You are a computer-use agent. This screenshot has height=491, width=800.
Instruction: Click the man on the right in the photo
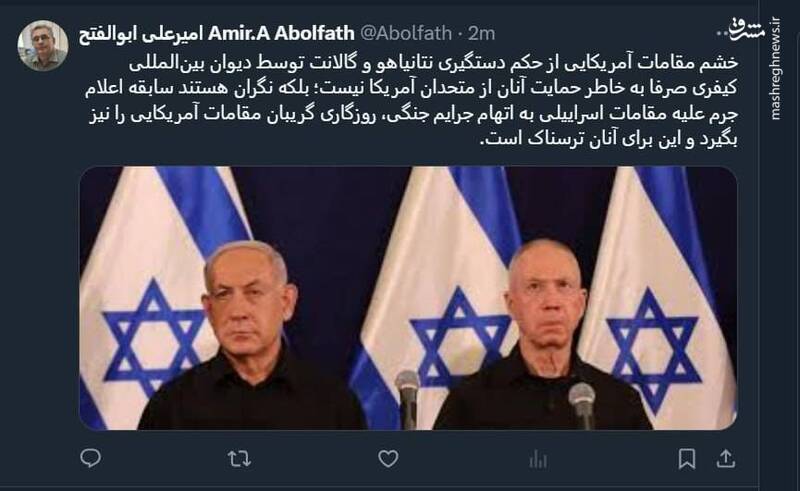(543, 335)
